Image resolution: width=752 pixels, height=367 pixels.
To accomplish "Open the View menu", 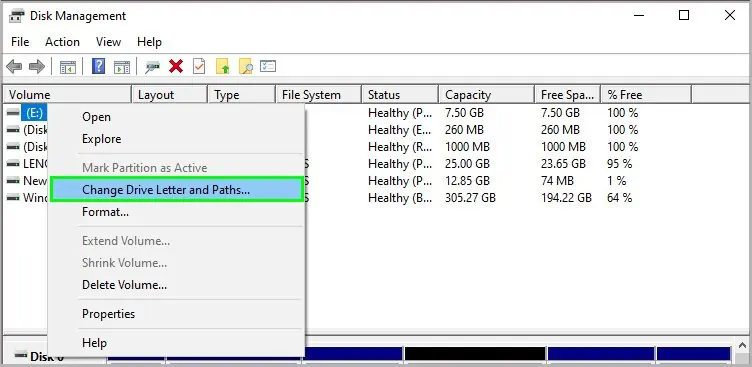I will (108, 42).
